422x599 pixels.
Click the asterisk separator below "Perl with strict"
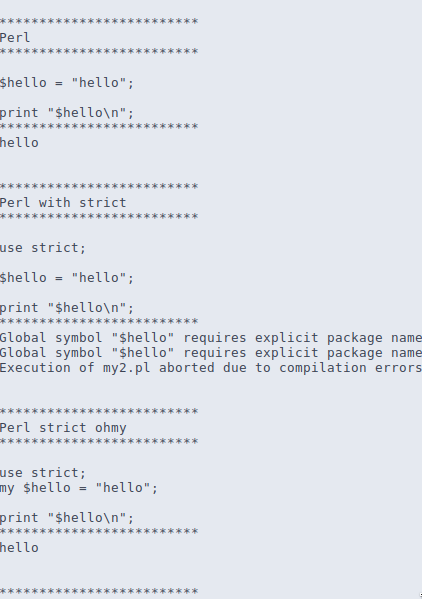[x=99, y=216]
